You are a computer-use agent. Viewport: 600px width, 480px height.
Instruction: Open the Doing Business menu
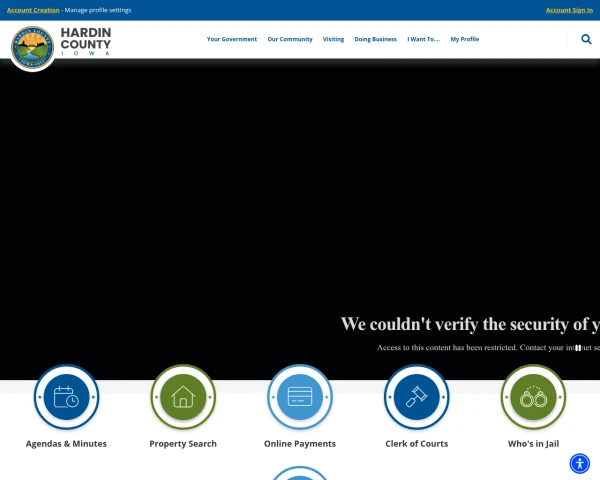point(375,39)
